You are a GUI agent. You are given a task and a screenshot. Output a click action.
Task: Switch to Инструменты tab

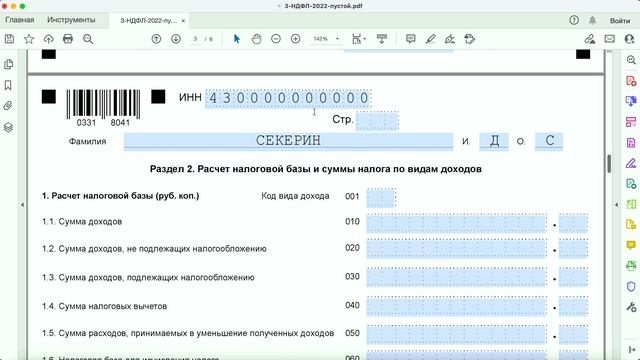71,20
